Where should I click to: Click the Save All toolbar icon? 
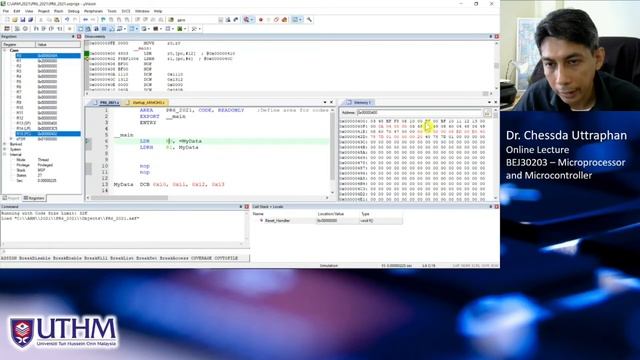pyautogui.click(x=30, y=20)
